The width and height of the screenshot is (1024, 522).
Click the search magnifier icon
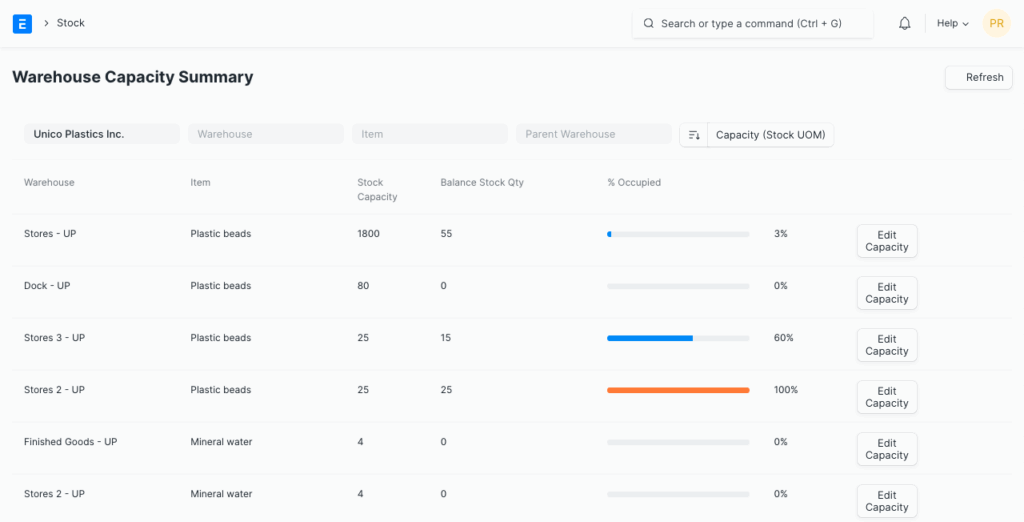[648, 23]
